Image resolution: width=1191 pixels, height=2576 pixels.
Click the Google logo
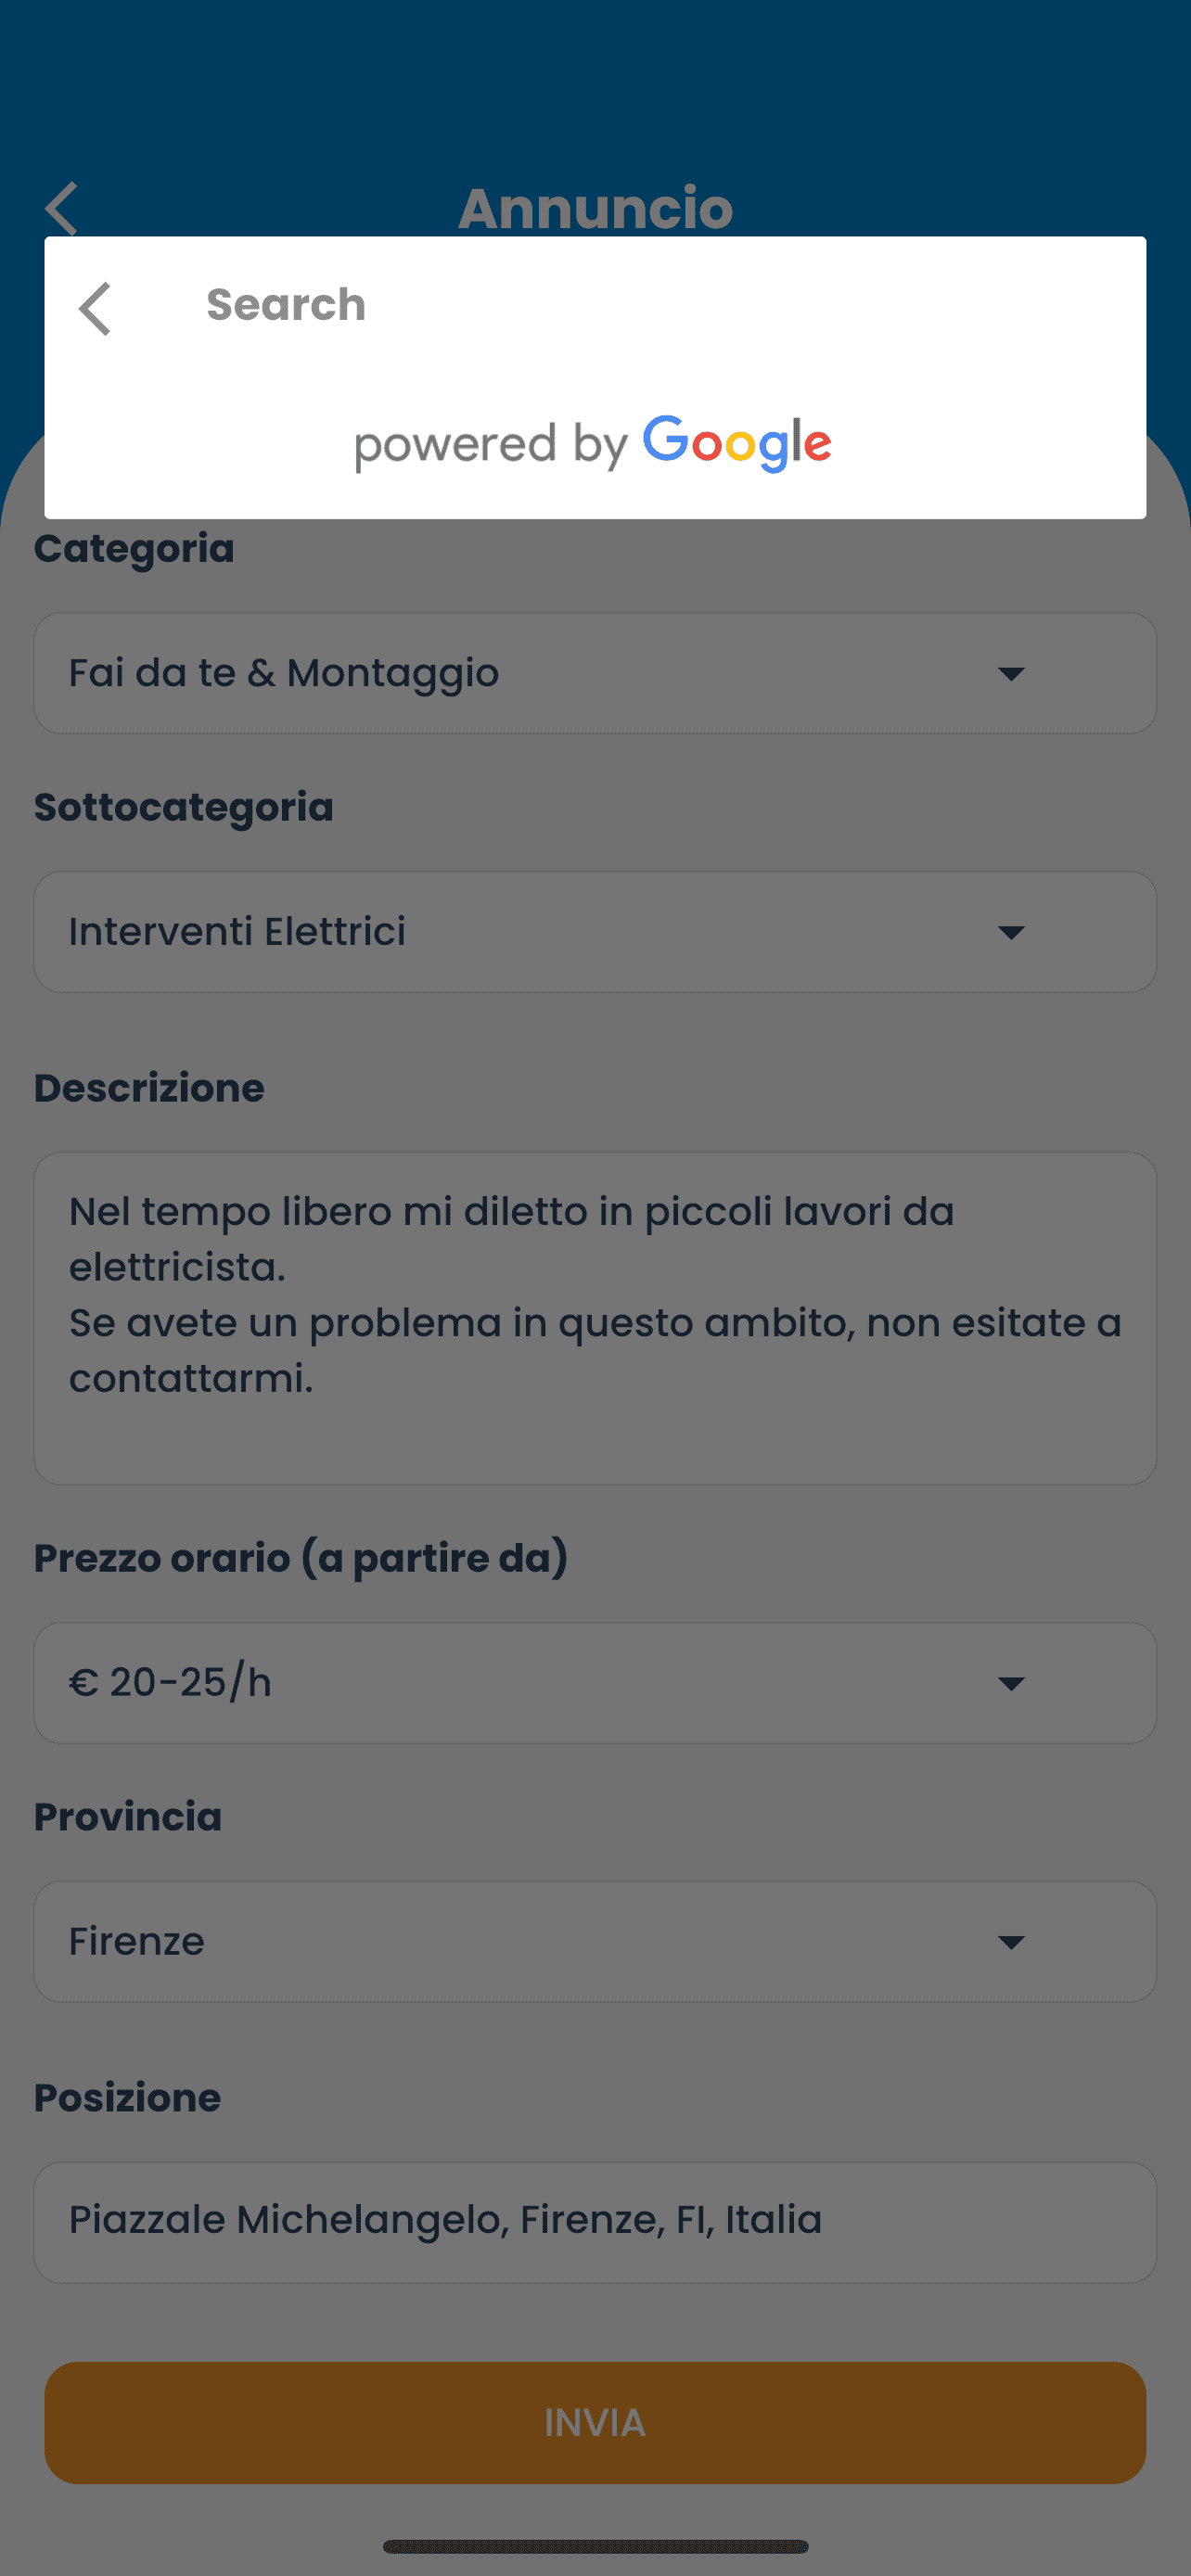[x=736, y=443]
